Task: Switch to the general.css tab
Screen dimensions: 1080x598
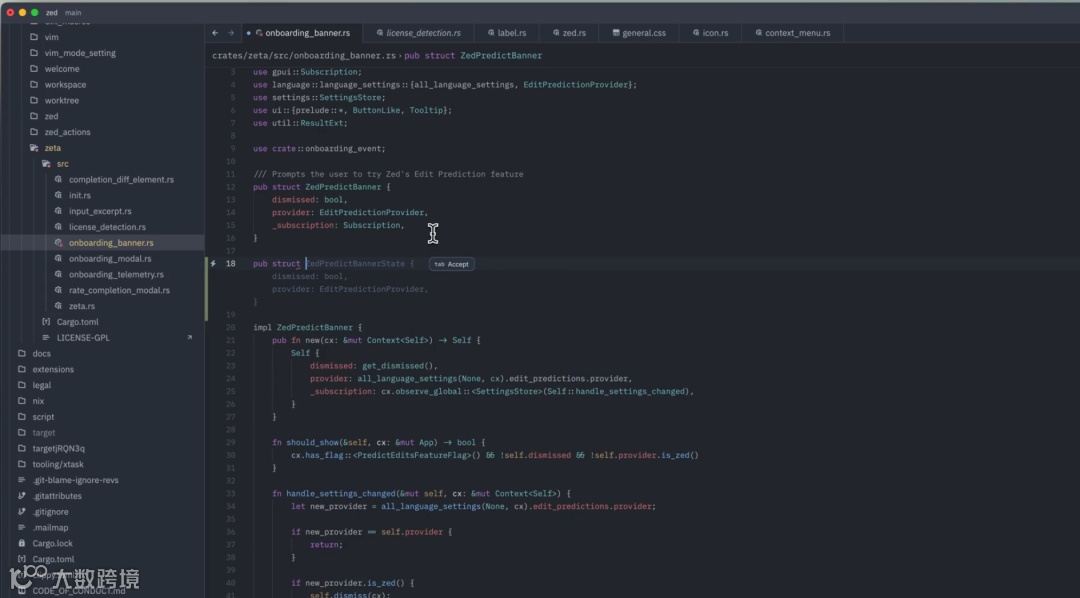Action: click(x=638, y=33)
